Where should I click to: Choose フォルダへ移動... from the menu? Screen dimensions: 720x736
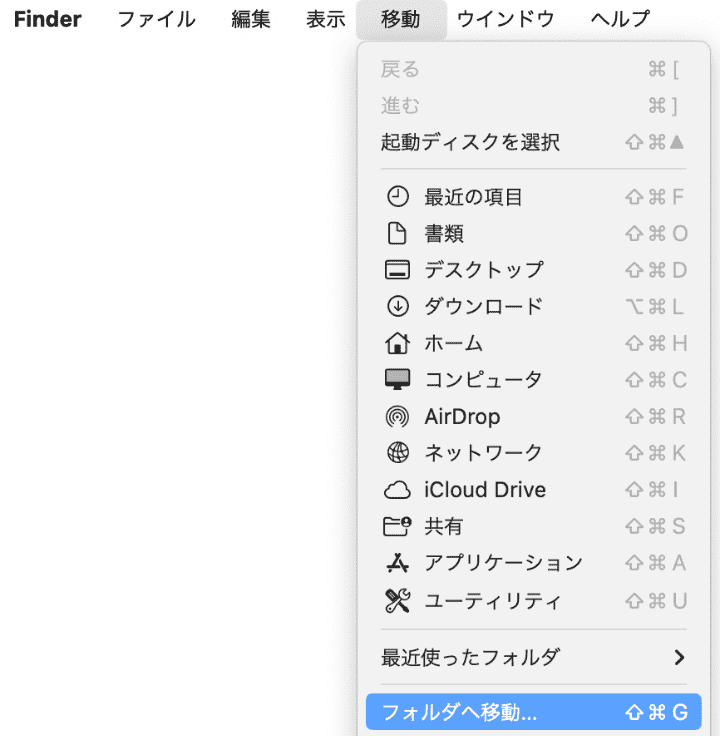(460, 713)
